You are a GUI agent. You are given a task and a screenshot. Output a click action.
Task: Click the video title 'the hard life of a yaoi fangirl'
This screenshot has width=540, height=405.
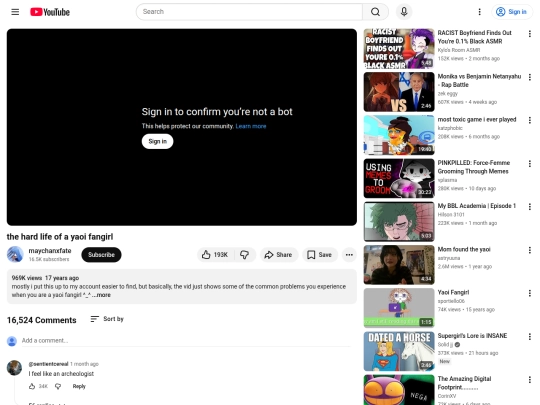[60, 237]
